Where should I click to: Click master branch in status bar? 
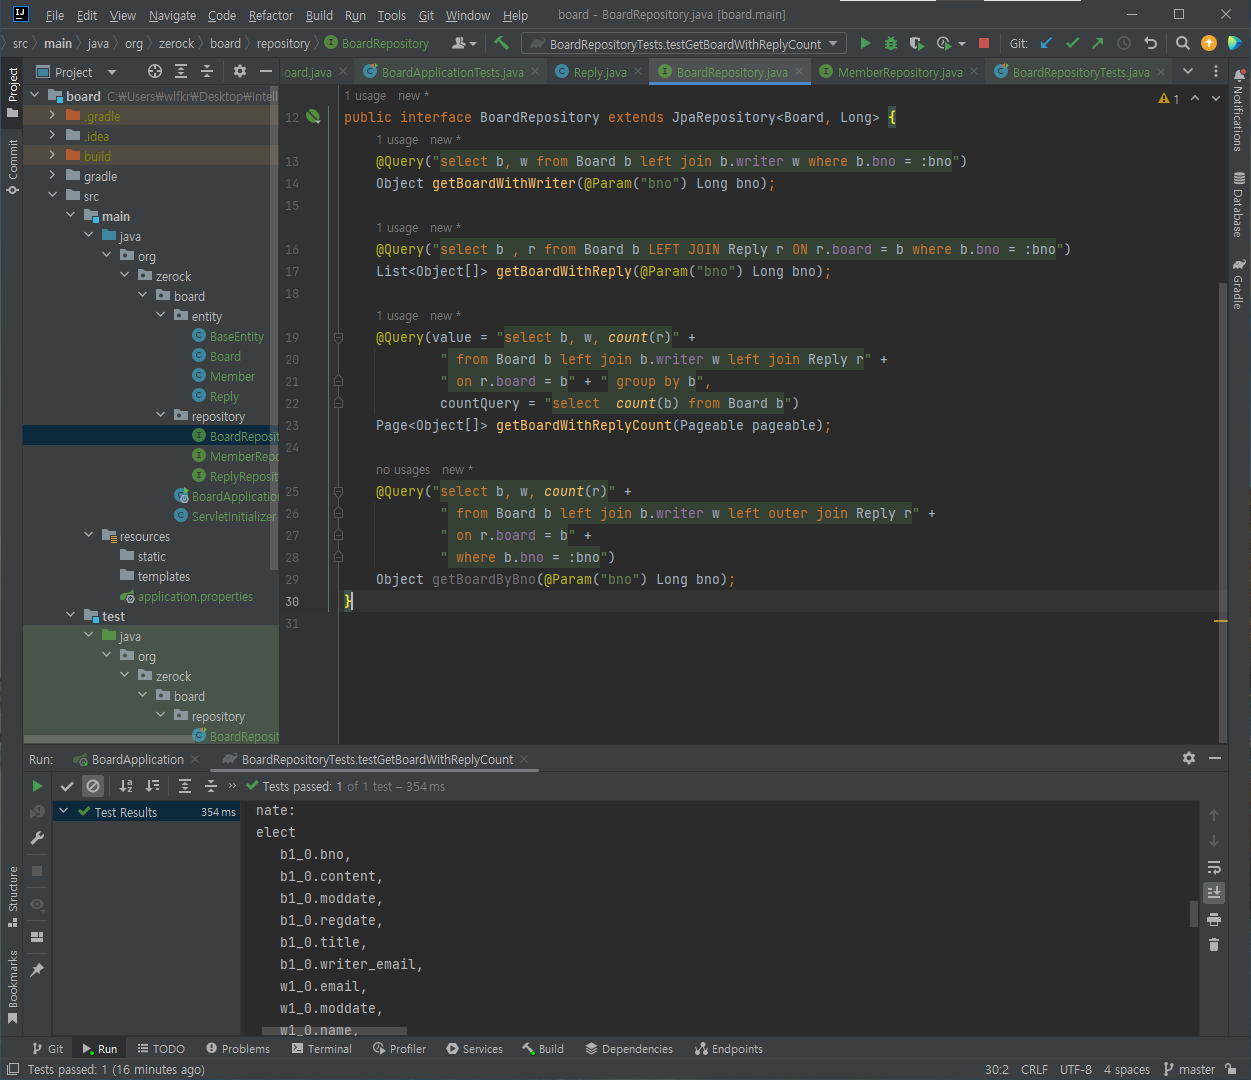[x=1189, y=1069]
